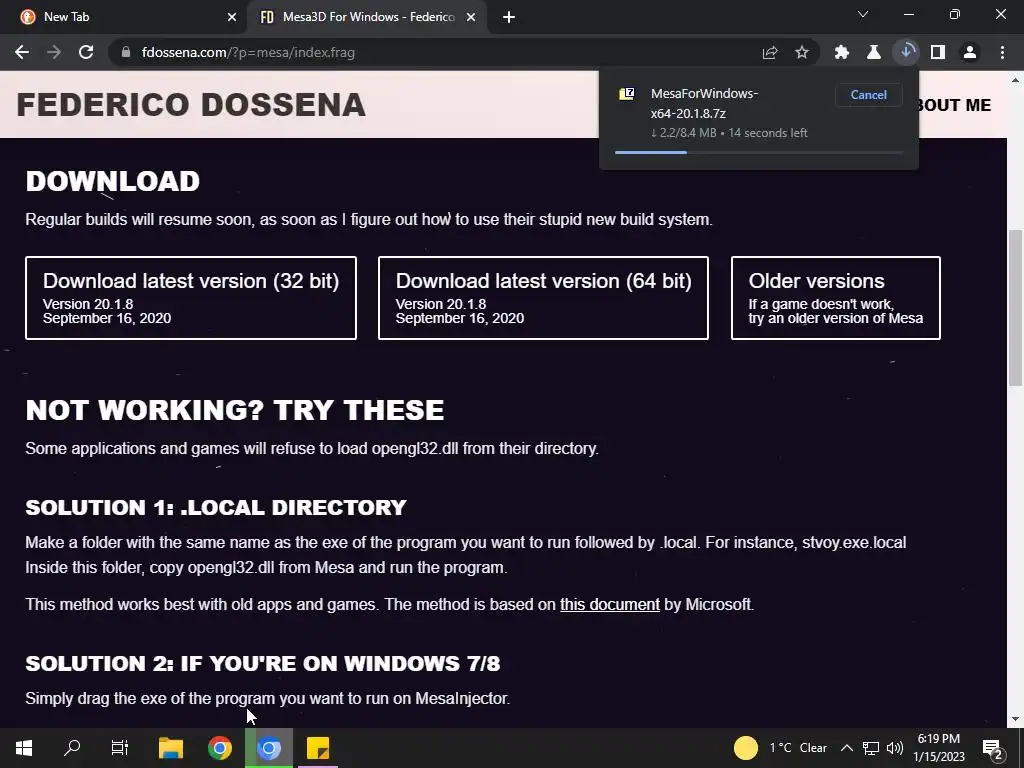Viewport: 1024px width, 768px height.
Task: Expand the hidden system tray icons chevron
Action: (x=846, y=748)
